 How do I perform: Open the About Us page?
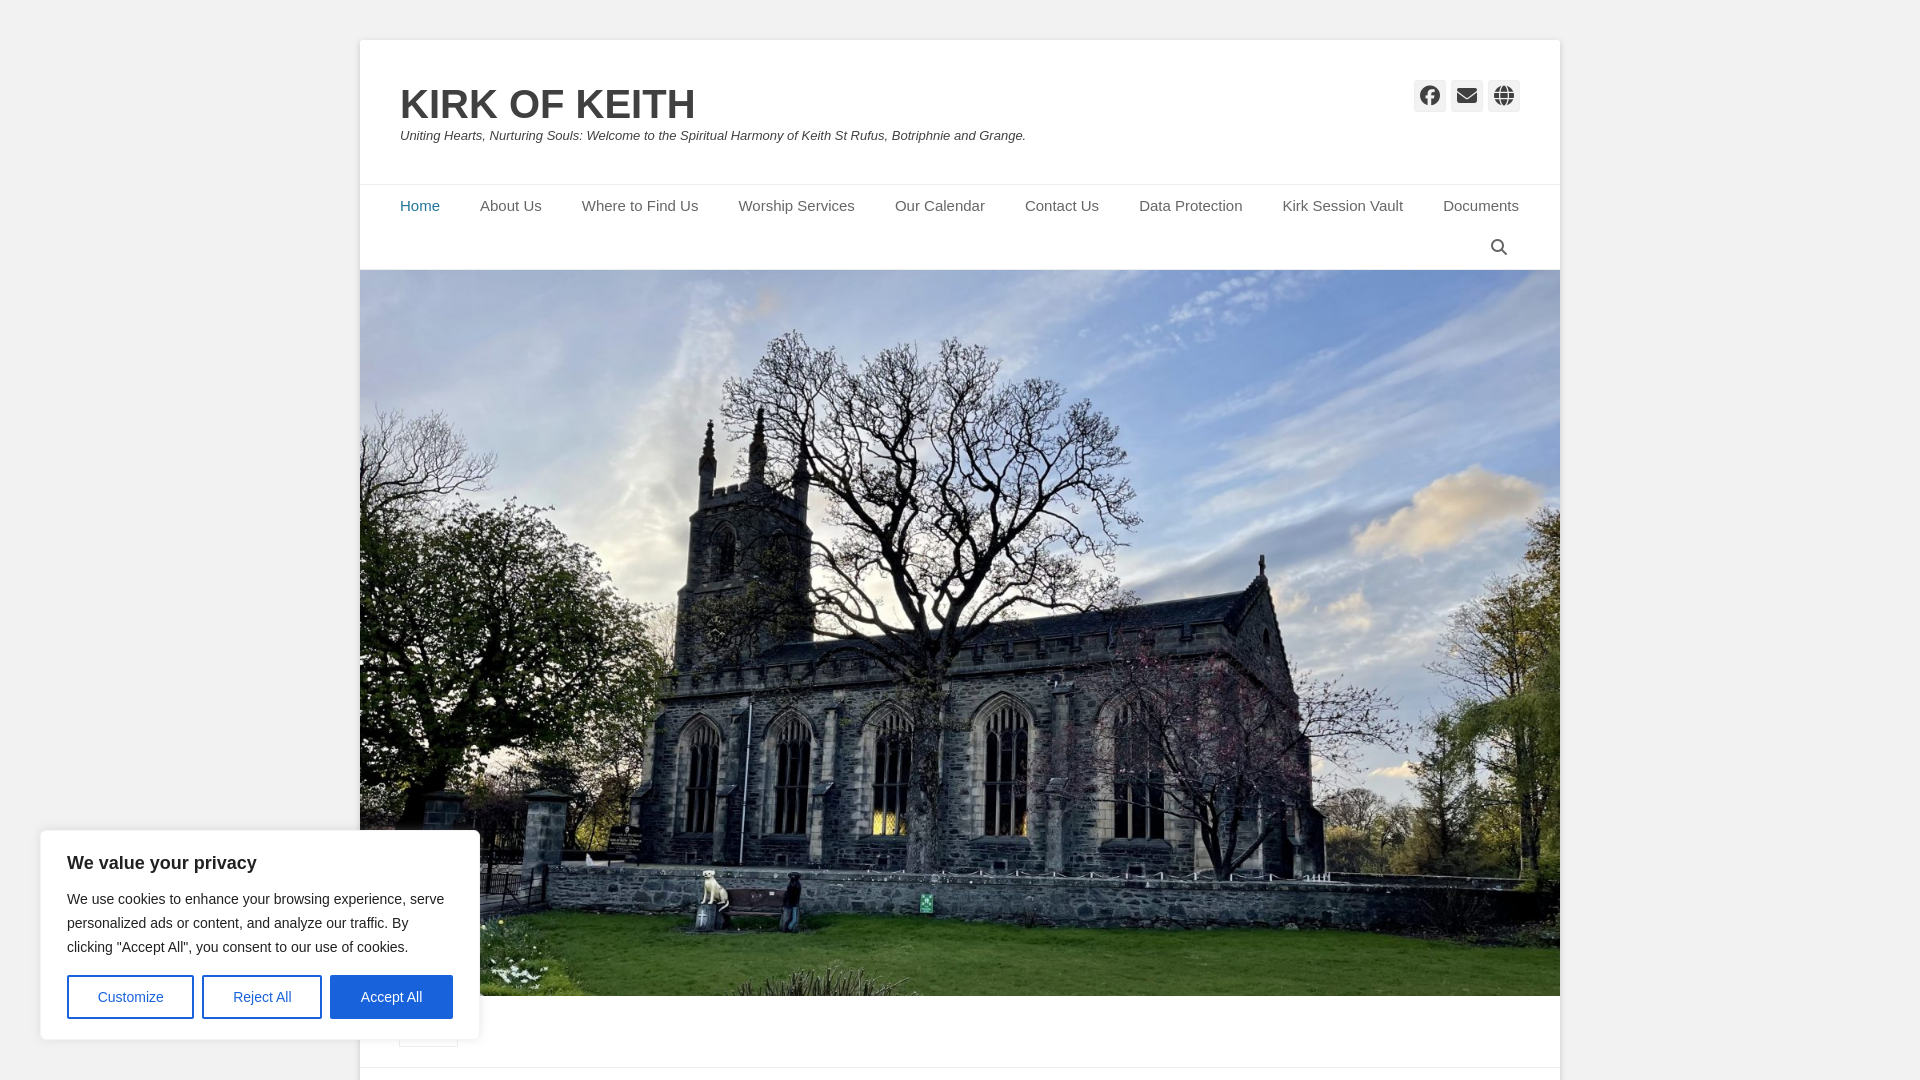pos(510,206)
